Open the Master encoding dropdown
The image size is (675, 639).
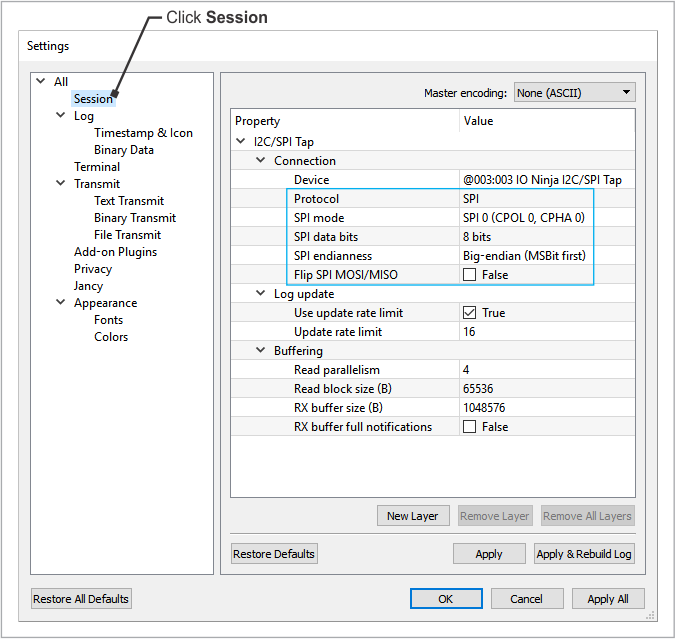574,93
